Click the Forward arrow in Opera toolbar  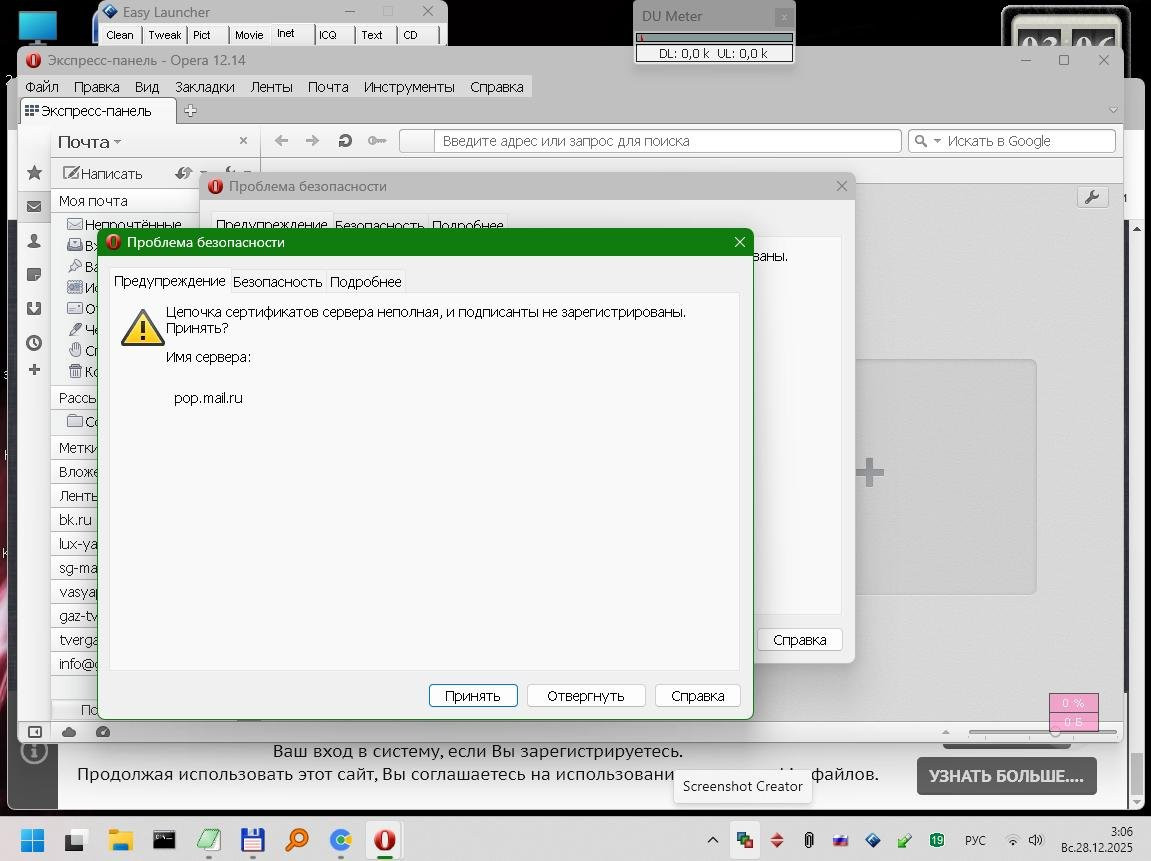pyautogui.click(x=313, y=140)
